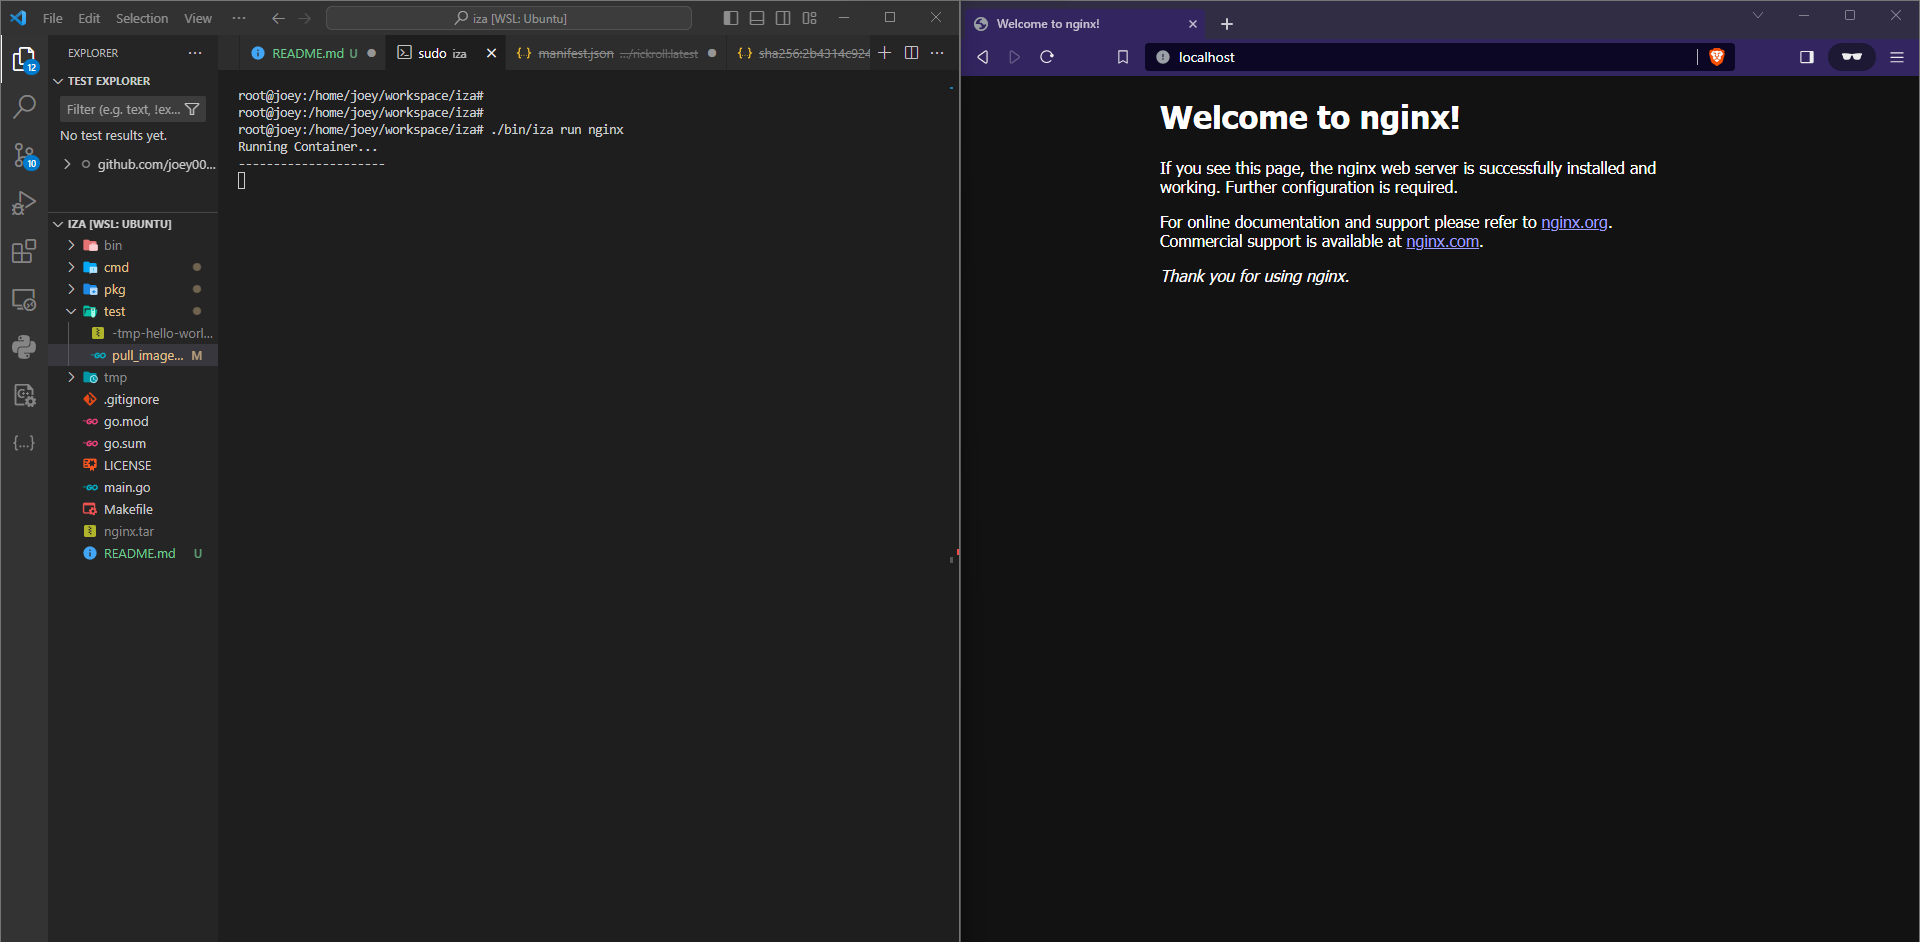Open Brave Shields lion icon
The image size is (1920, 942).
pyautogui.click(x=1717, y=57)
